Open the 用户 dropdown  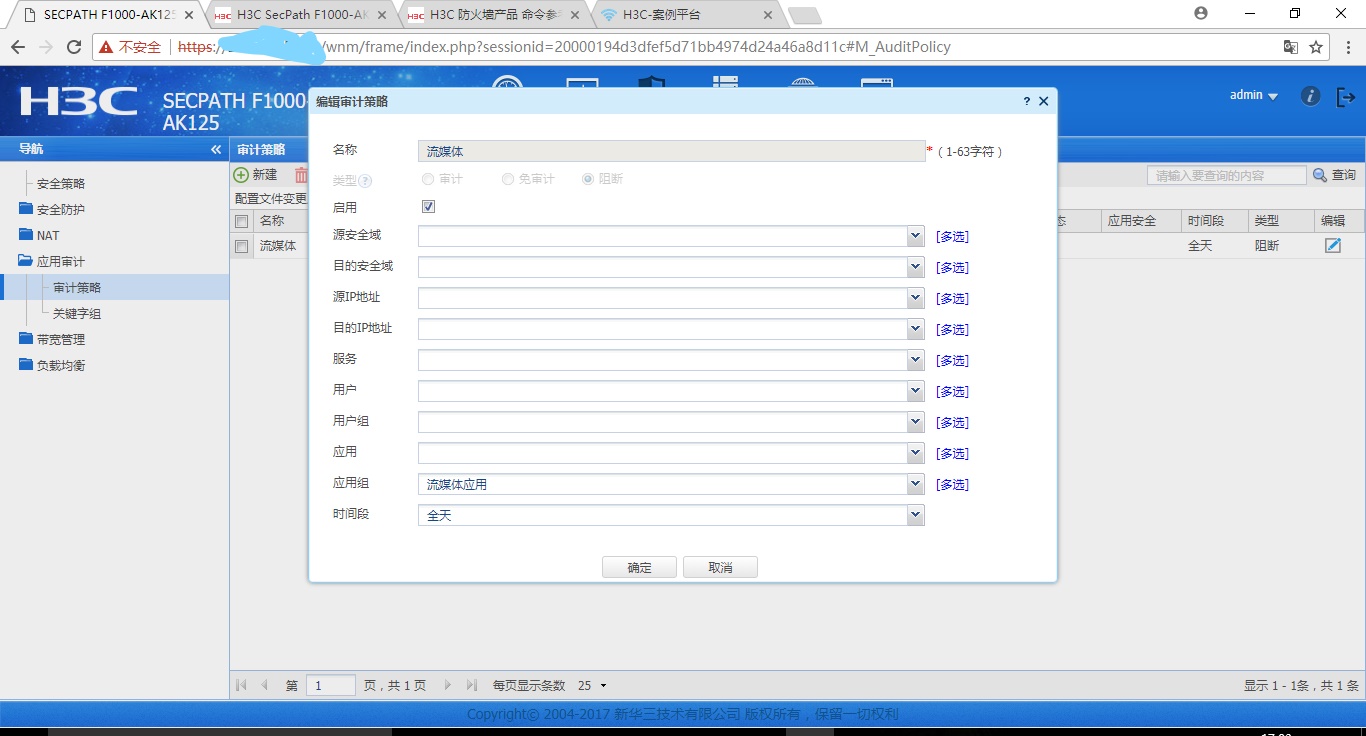(x=915, y=391)
